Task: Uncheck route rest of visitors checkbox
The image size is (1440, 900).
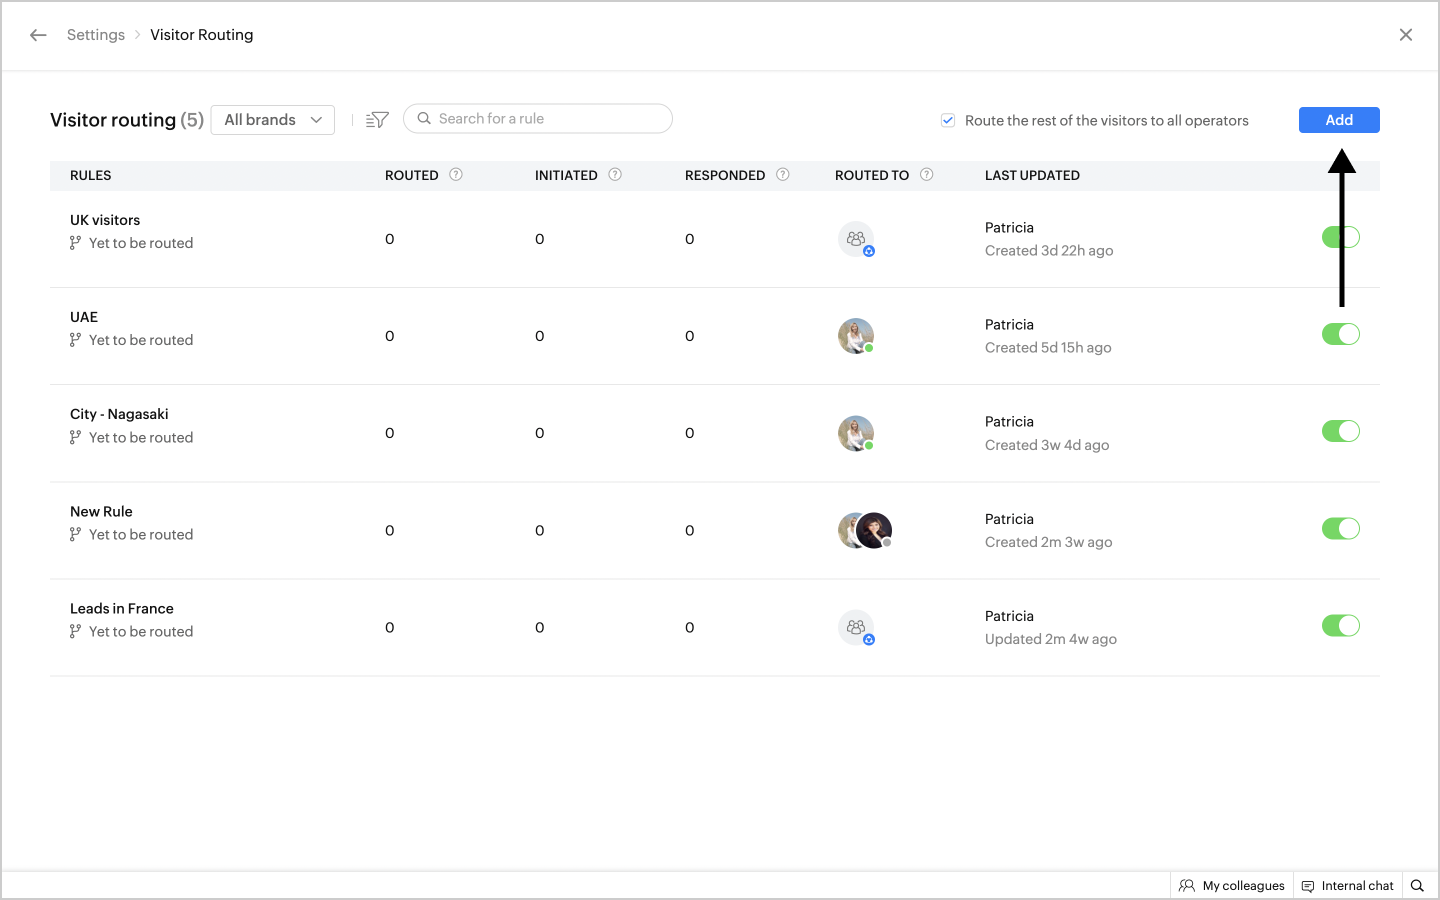Action: point(948,121)
